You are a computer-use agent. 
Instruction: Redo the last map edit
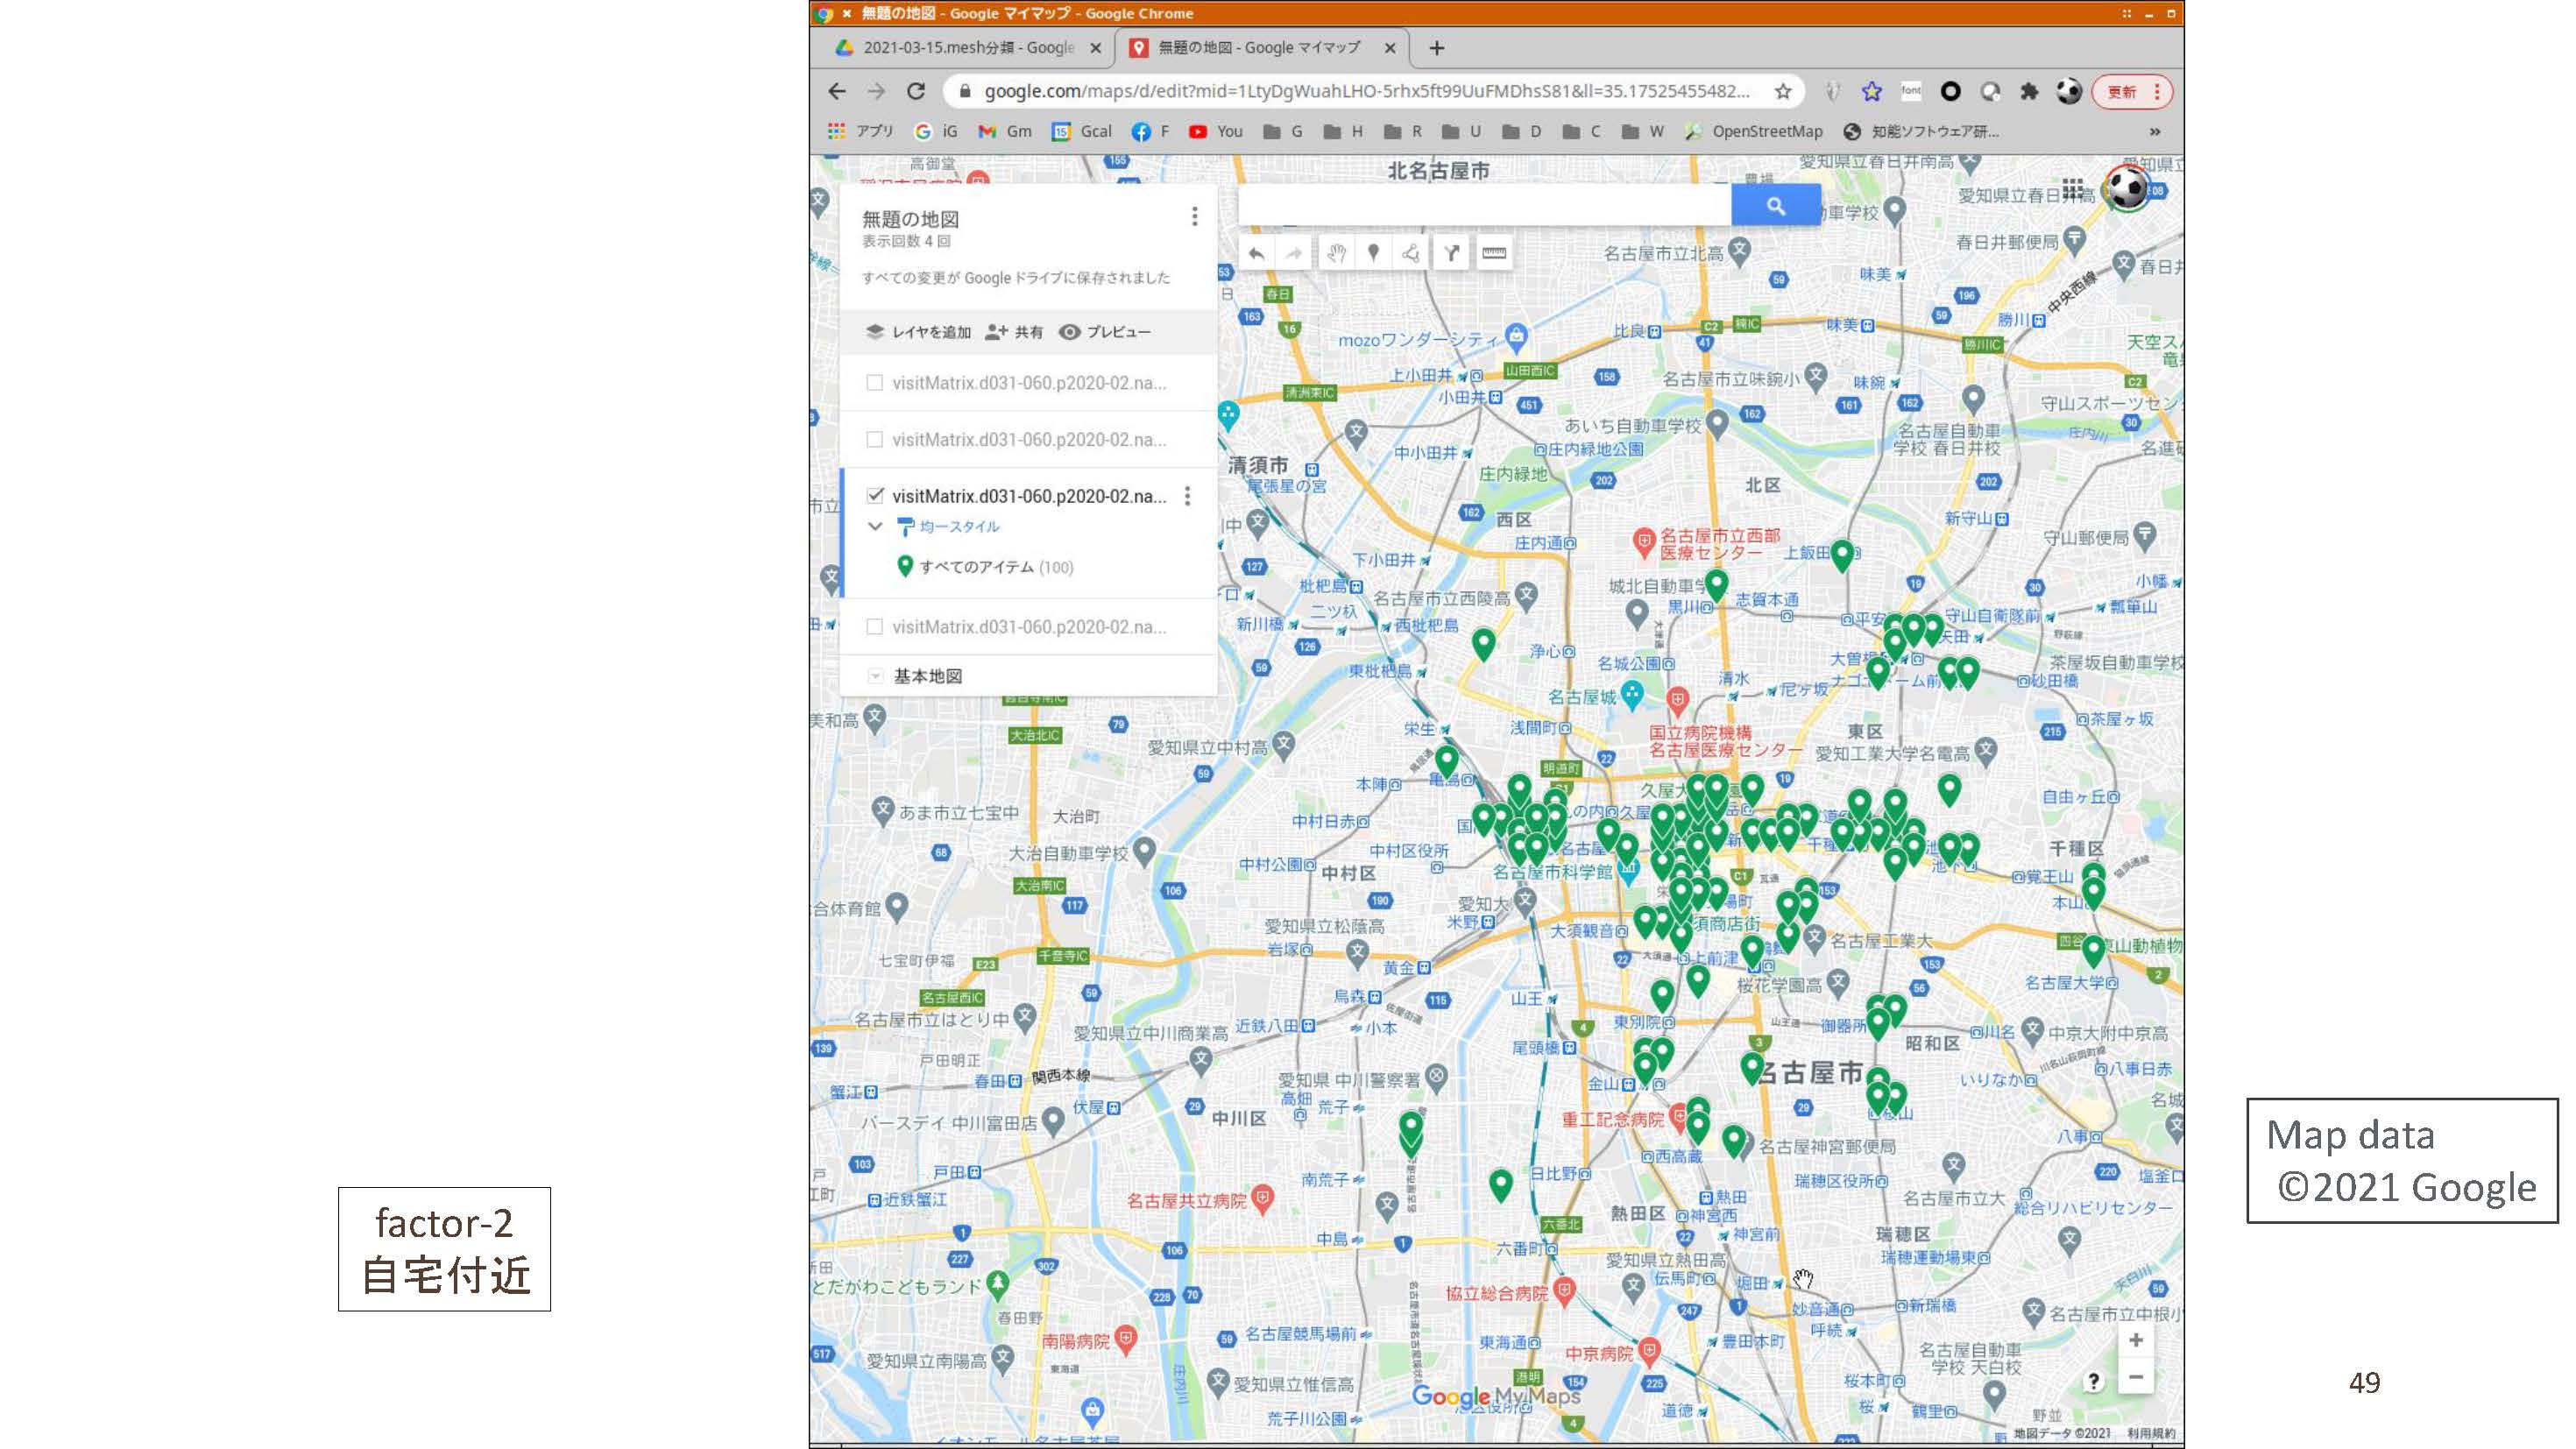1294,254
